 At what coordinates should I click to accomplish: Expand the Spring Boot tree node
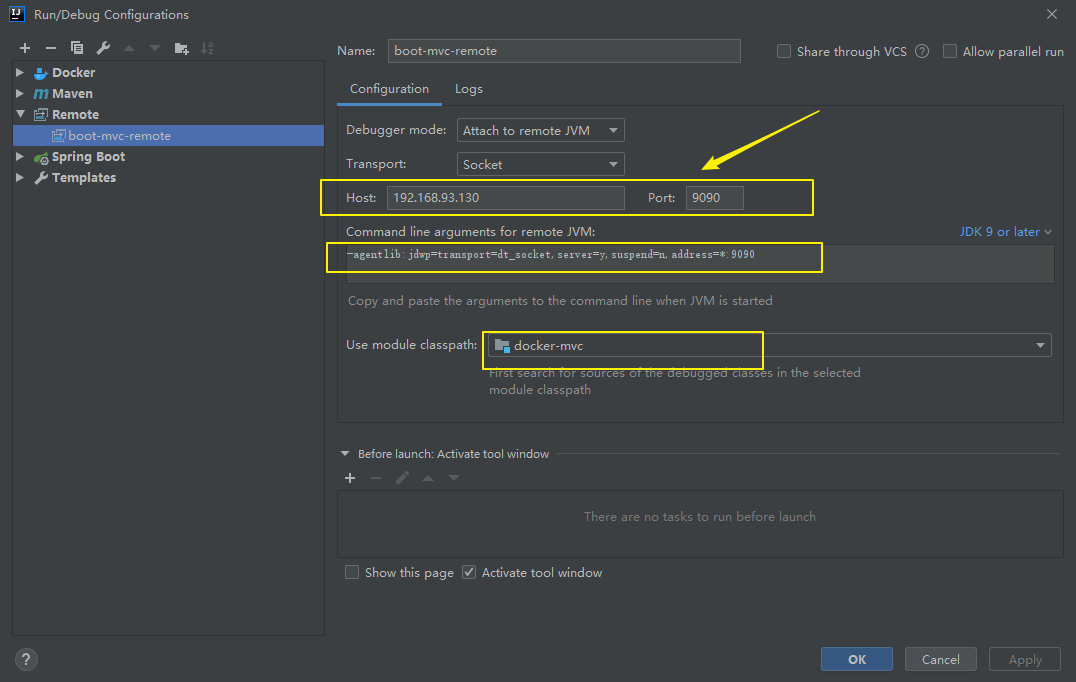point(20,156)
